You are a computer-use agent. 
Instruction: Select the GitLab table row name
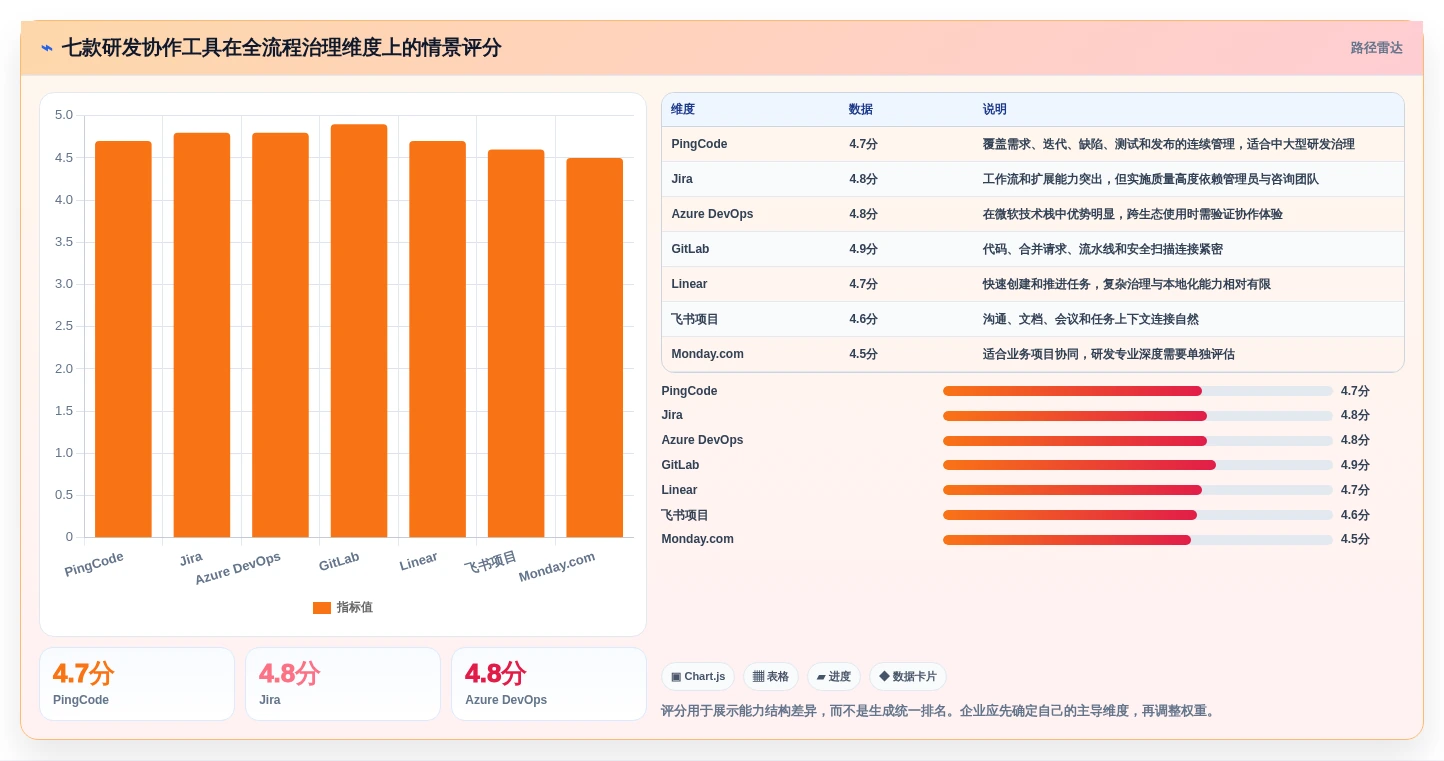pos(690,249)
